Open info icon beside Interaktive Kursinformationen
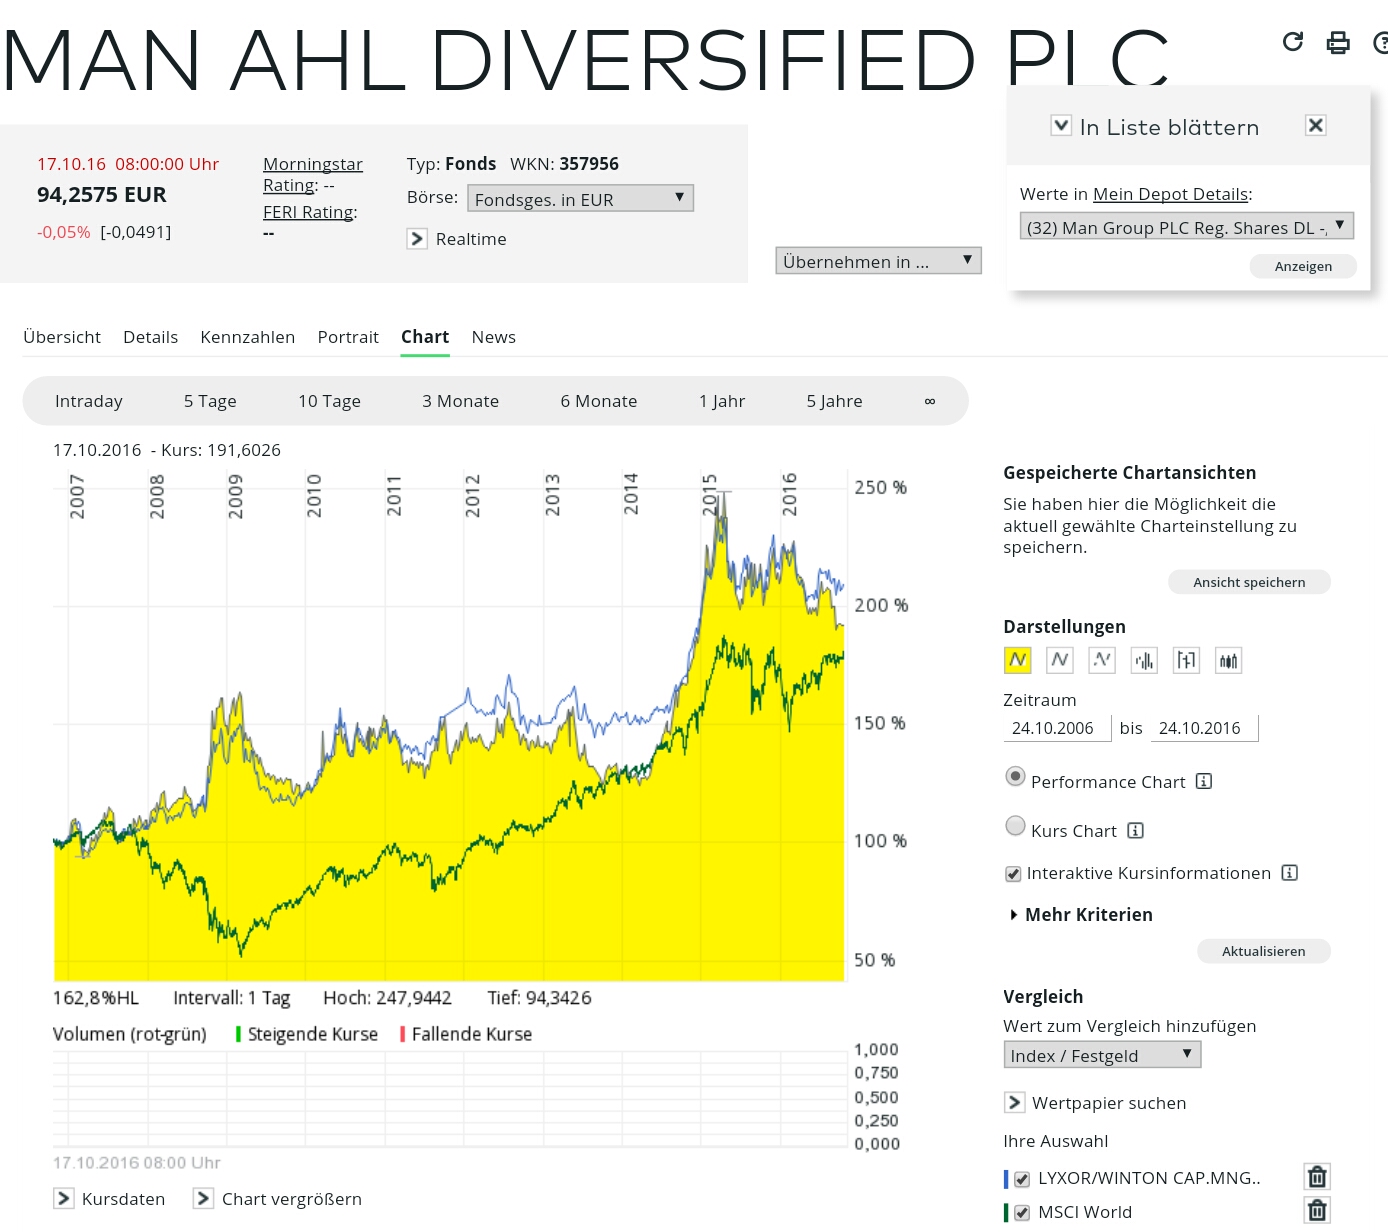The height and width of the screenshot is (1232, 1388). click(x=1290, y=872)
